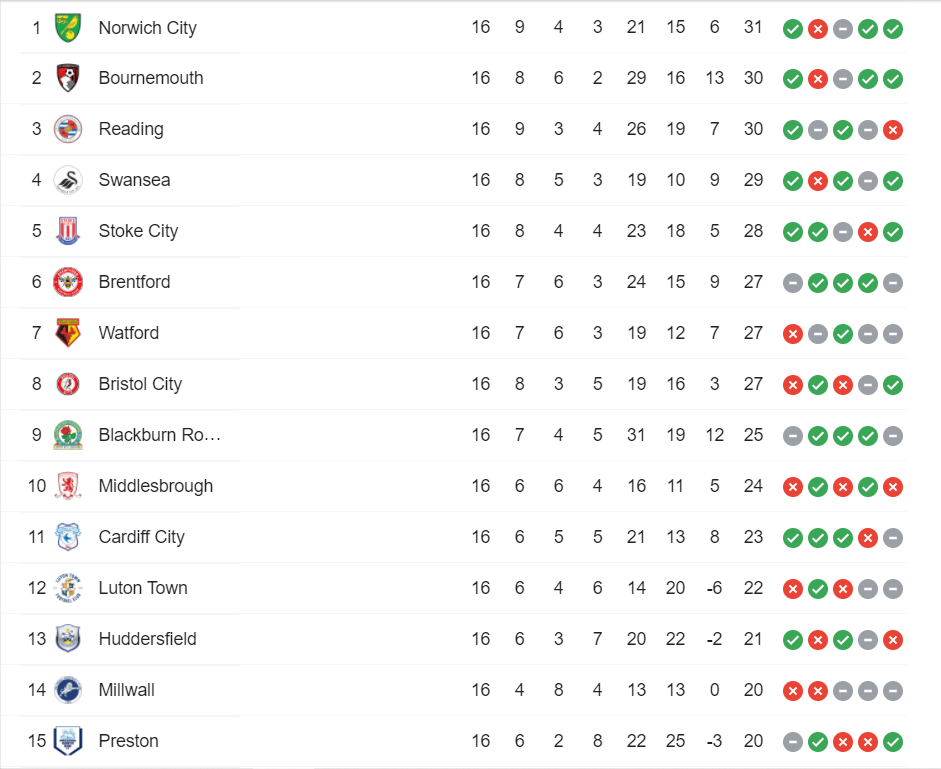The width and height of the screenshot is (941, 769).
Task: Click the Bournemouth club crest
Action: 68,78
